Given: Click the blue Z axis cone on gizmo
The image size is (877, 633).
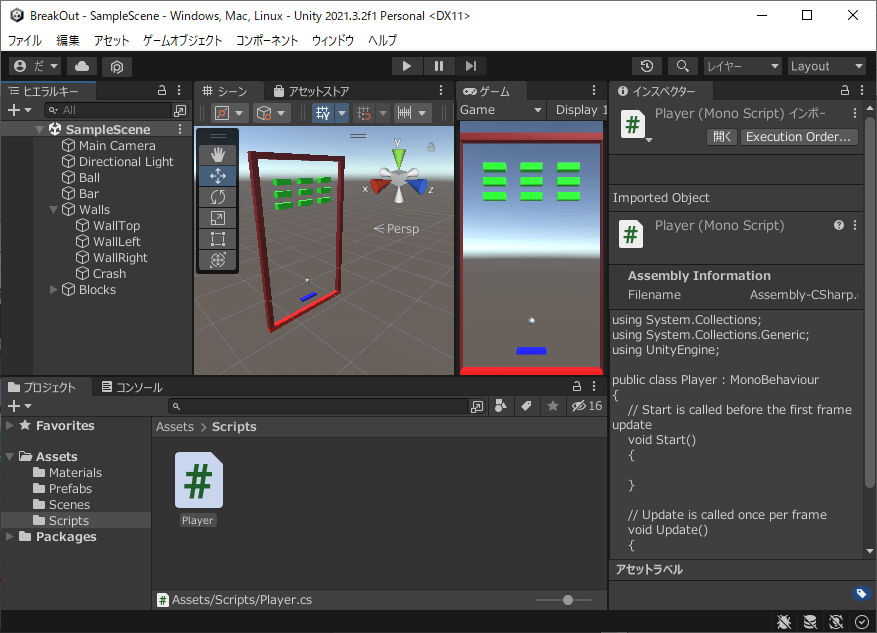Looking at the screenshot, I should 418,186.
